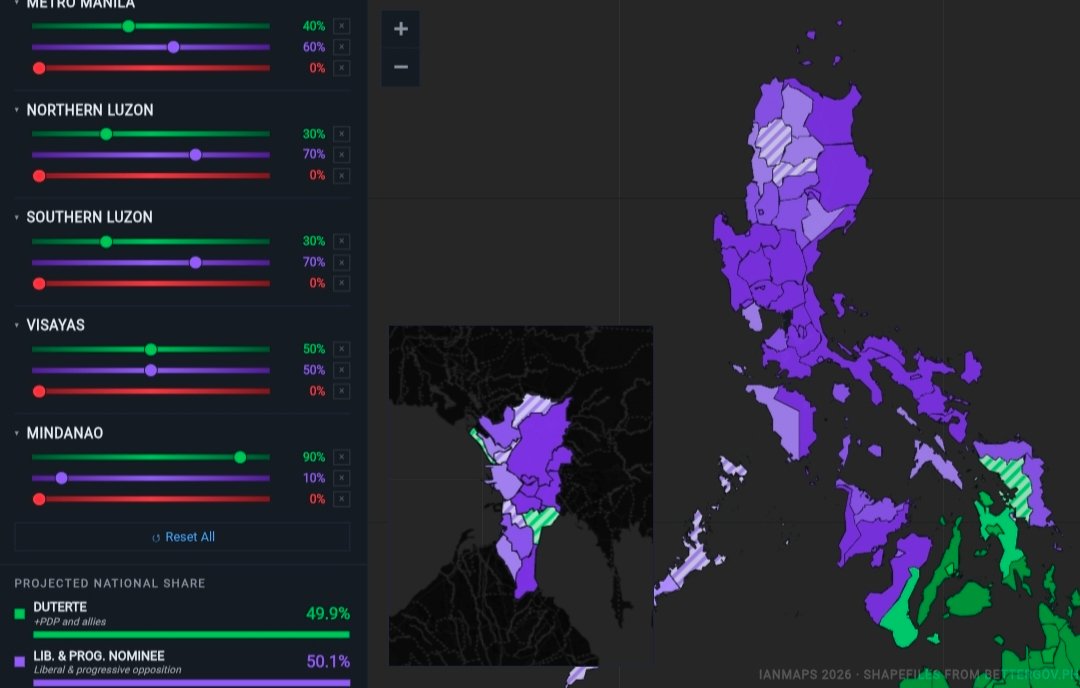Screen dimensions: 1080x688
Task: Select the Duterte 49.9% share value
Action: 328,614
